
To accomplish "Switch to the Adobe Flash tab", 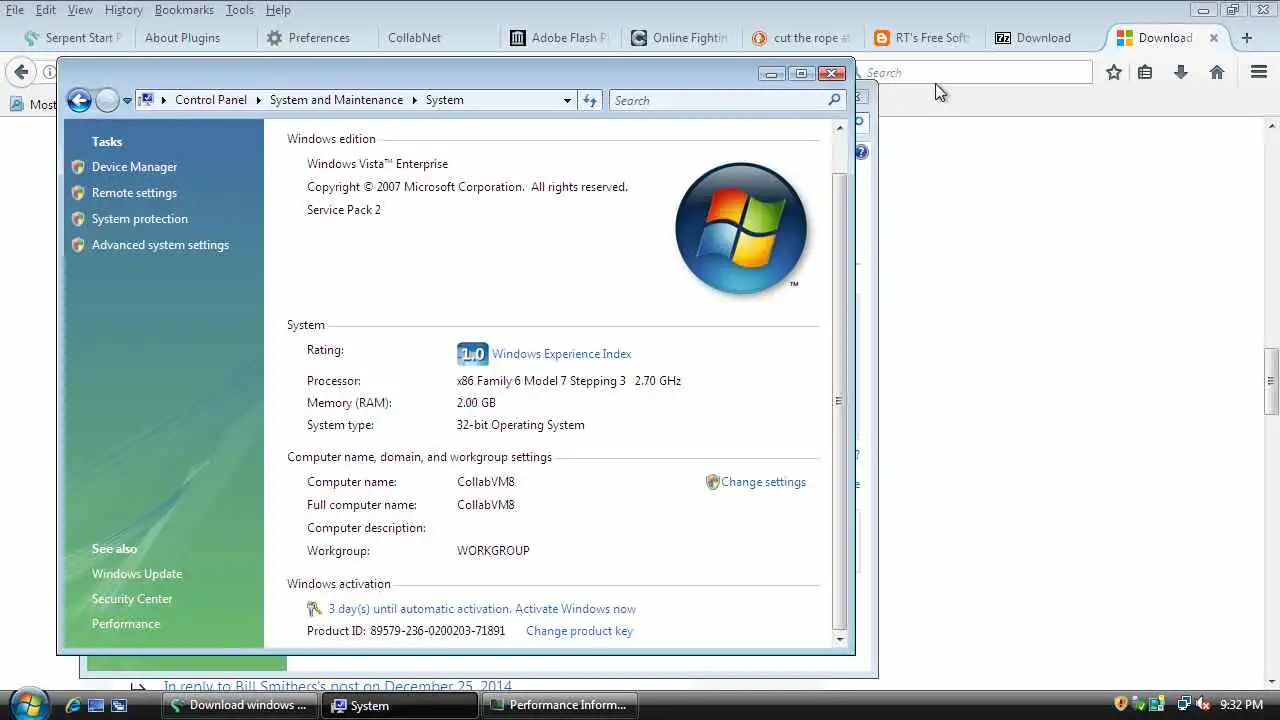I will coord(558,38).
